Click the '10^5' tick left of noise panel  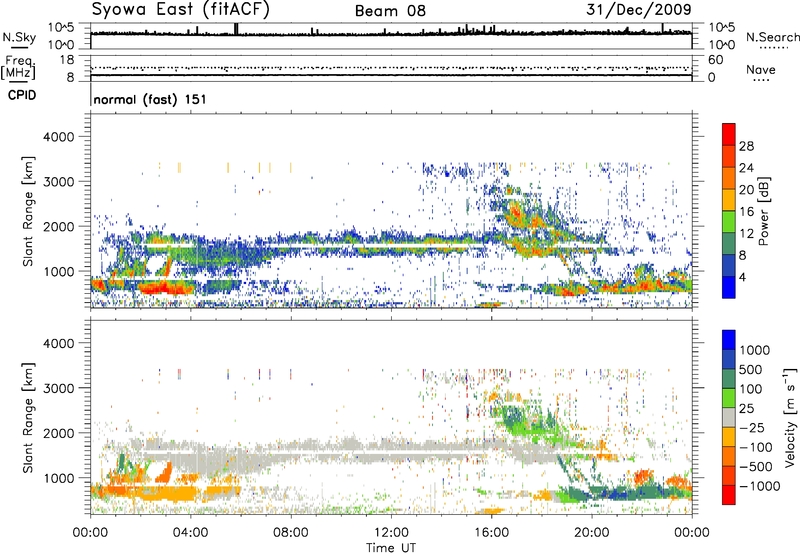61,28
